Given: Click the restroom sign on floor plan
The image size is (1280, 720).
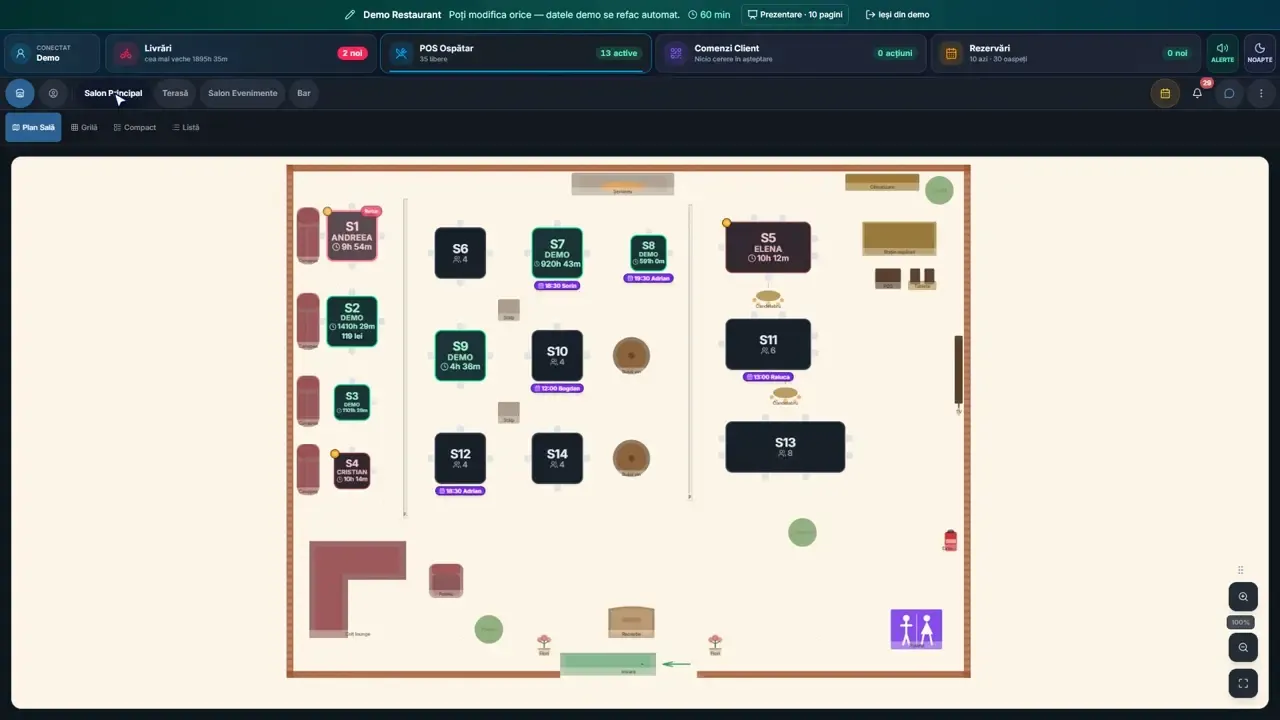Looking at the screenshot, I should 916,629.
